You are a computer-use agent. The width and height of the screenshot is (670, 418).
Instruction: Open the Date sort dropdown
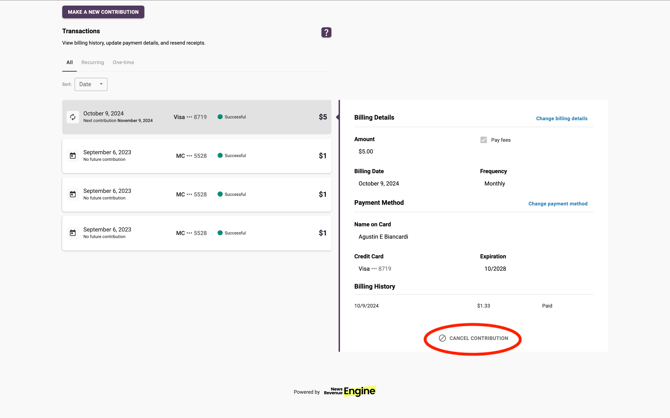91,84
